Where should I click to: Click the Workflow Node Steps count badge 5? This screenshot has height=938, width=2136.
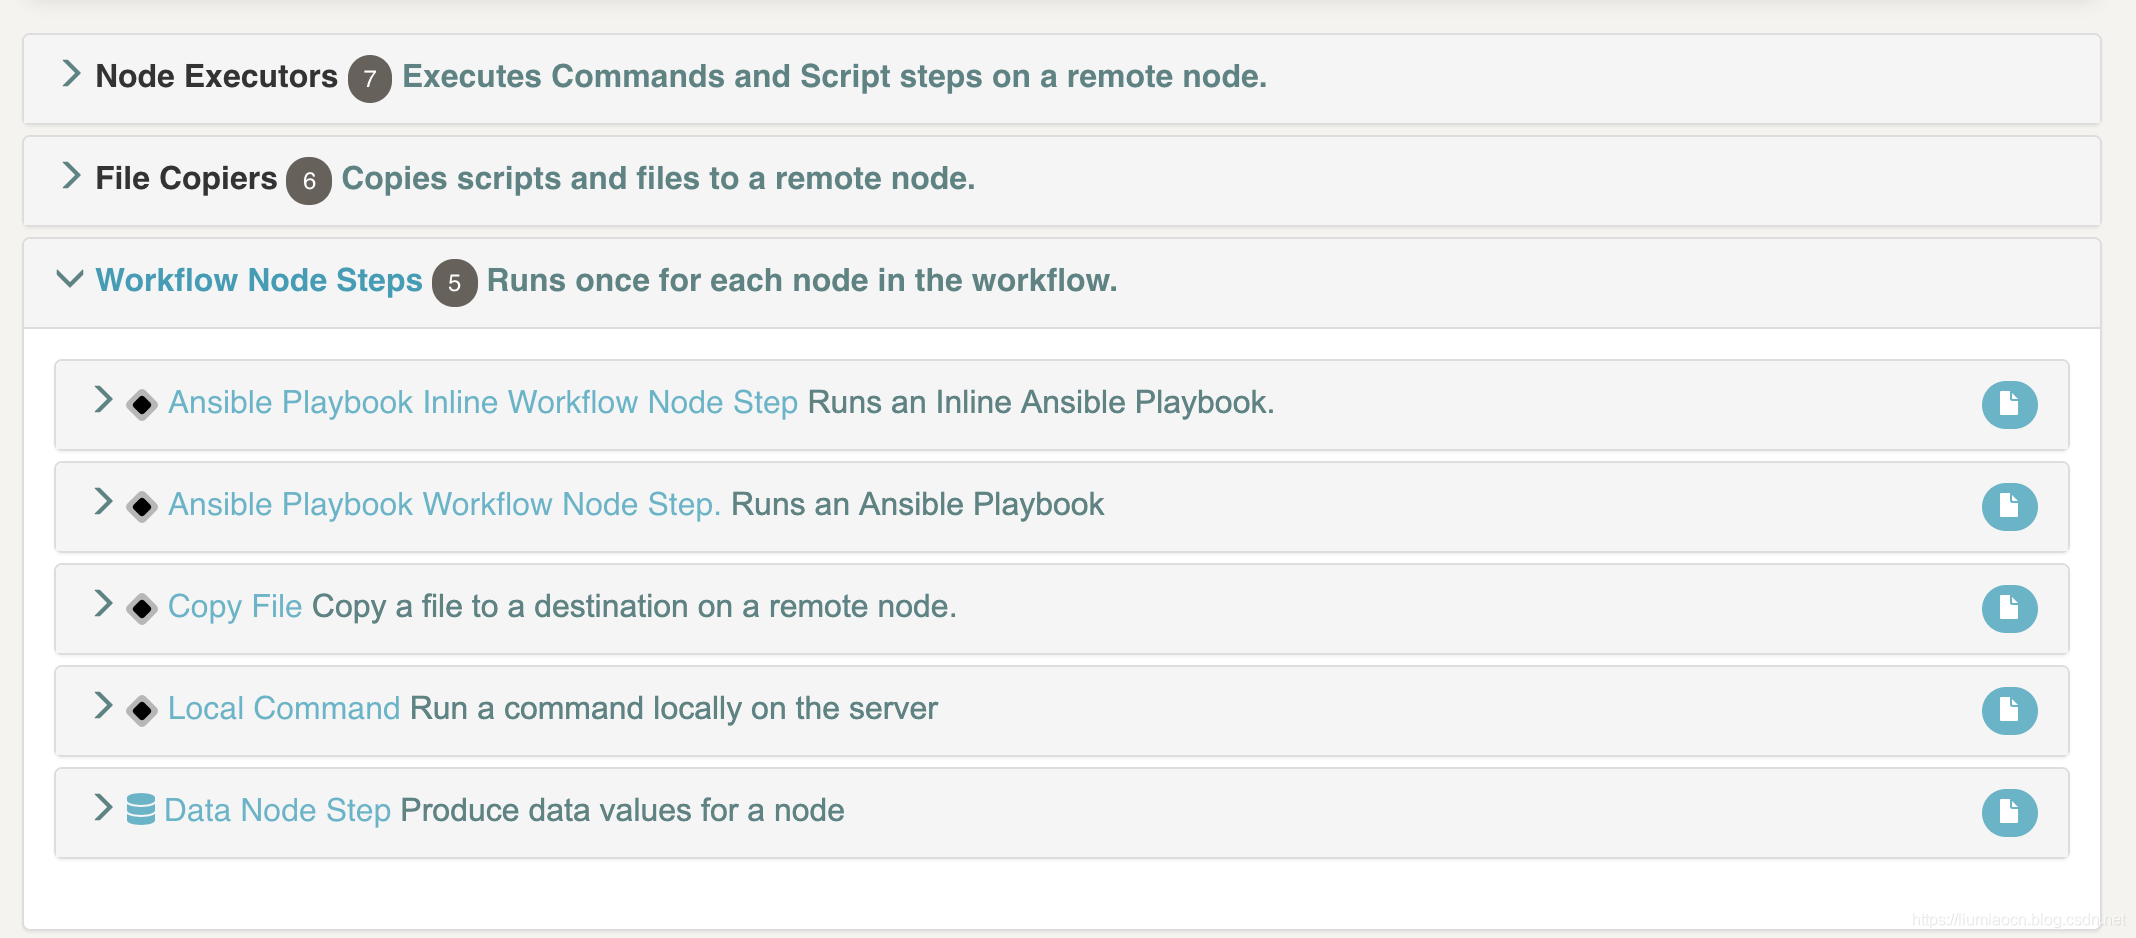pos(454,283)
